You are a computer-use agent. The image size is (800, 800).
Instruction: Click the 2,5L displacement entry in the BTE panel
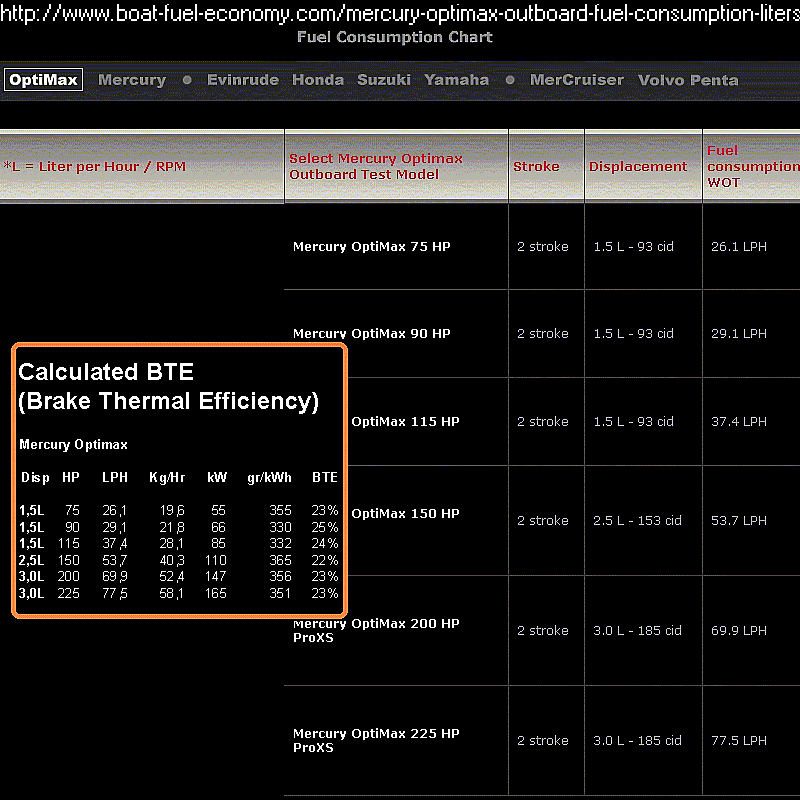click(x=32, y=560)
